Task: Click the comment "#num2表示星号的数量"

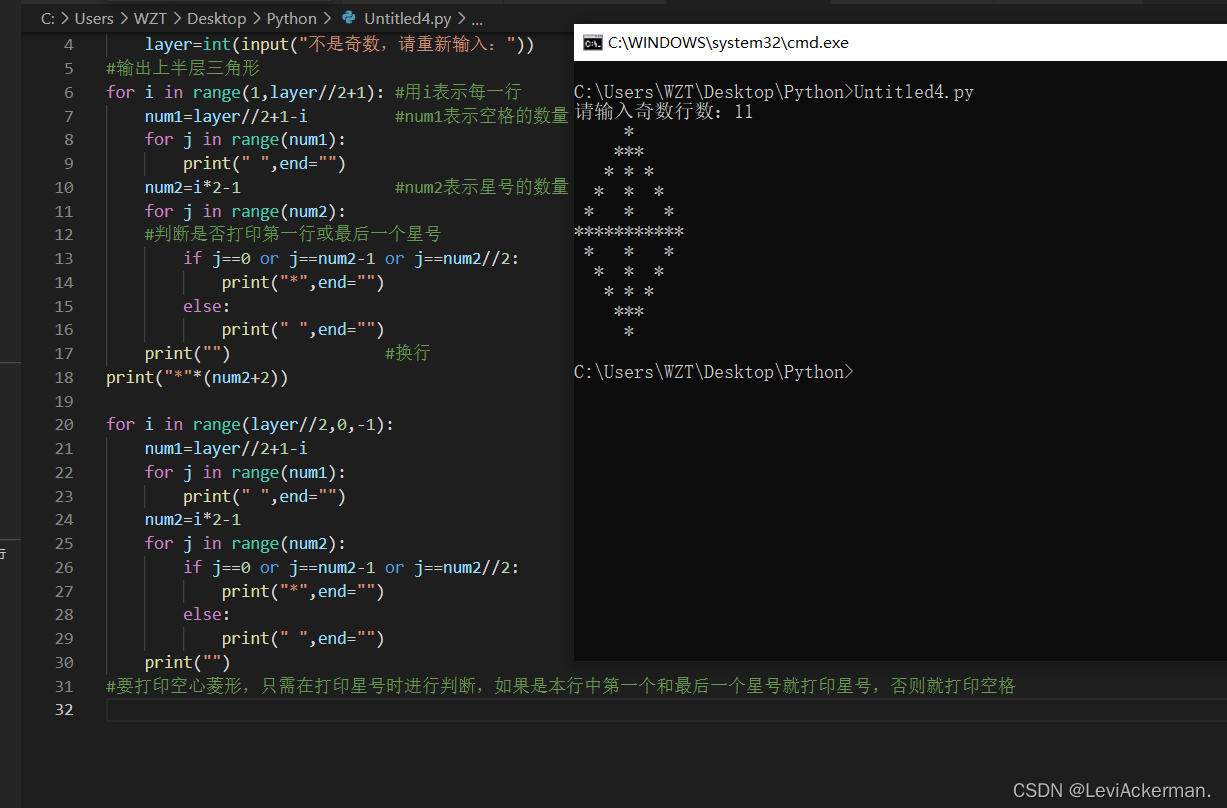Action: pos(482,187)
